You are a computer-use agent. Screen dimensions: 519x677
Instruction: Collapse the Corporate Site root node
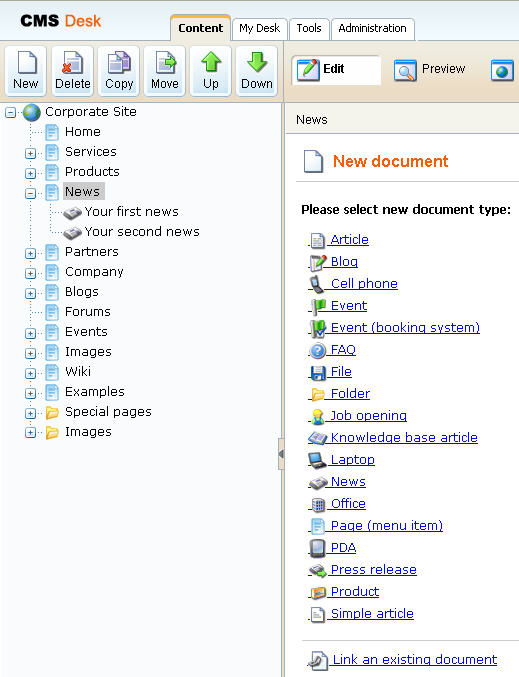point(10,113)
